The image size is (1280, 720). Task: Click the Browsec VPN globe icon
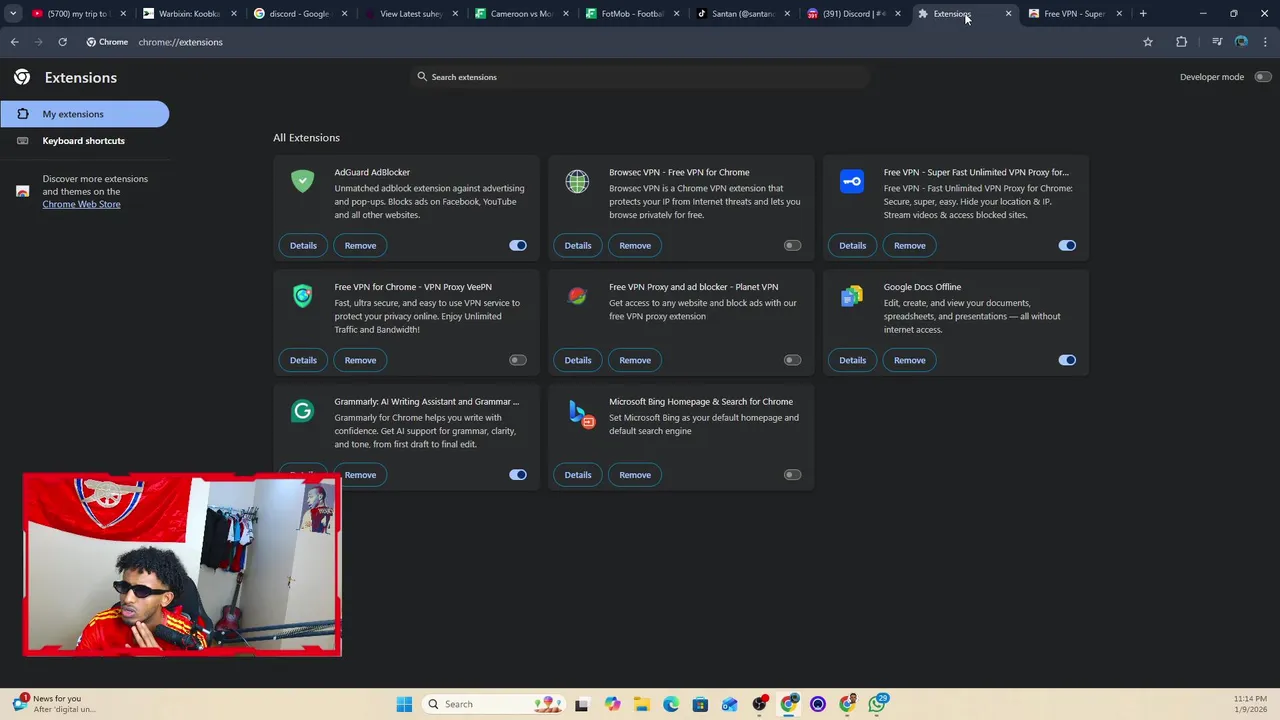[x=577, y=181]
